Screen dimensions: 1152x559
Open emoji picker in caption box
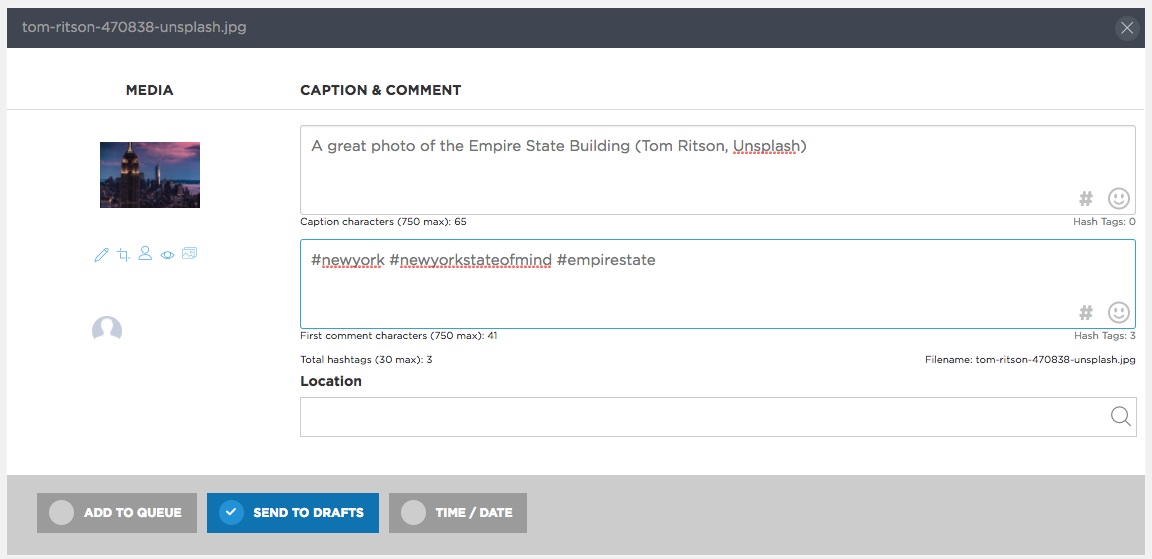point(1119,198)
